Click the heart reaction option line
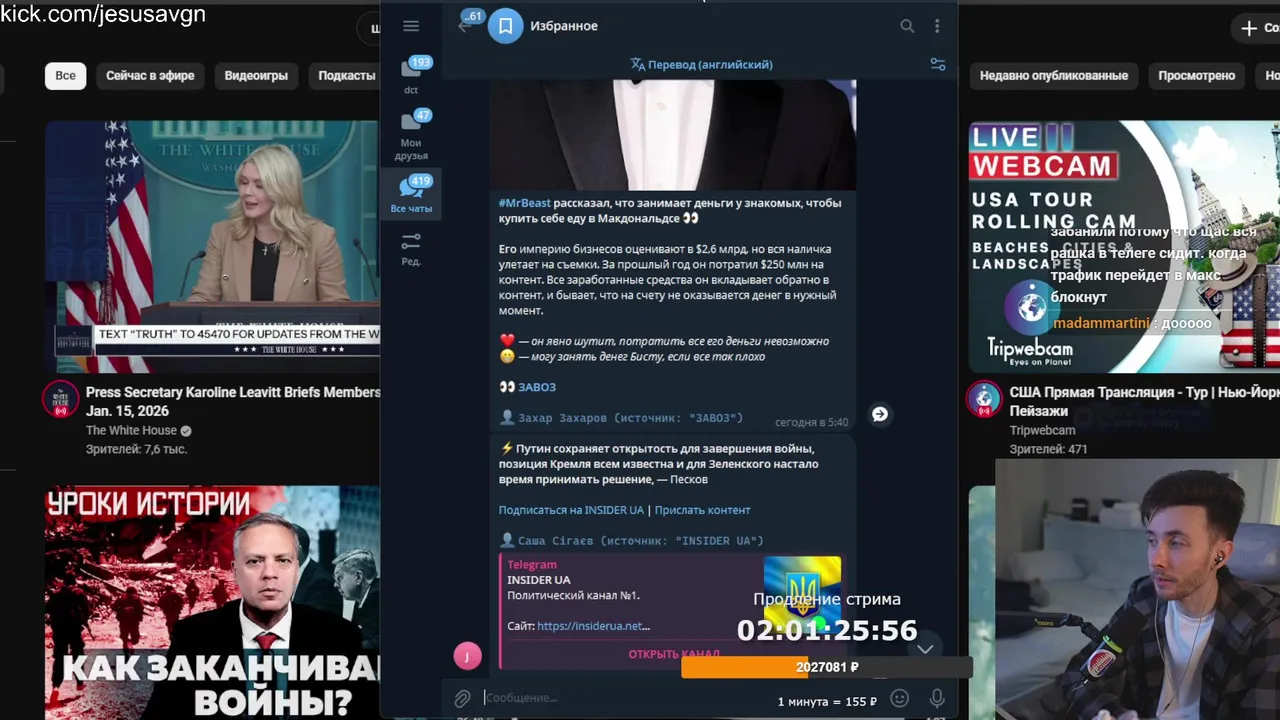 click(x=664, y=341)
